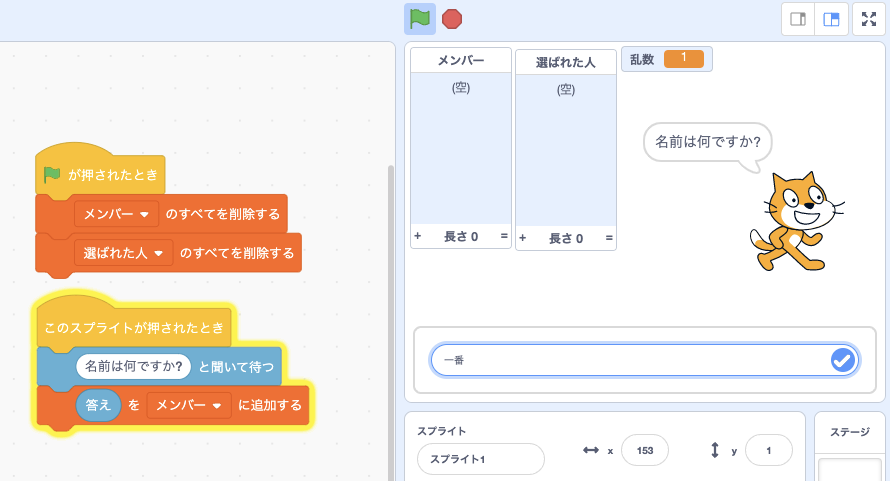Select the ステージ pane
The height and width of the screenshot is (481, 890).
[x=850, y=446]
